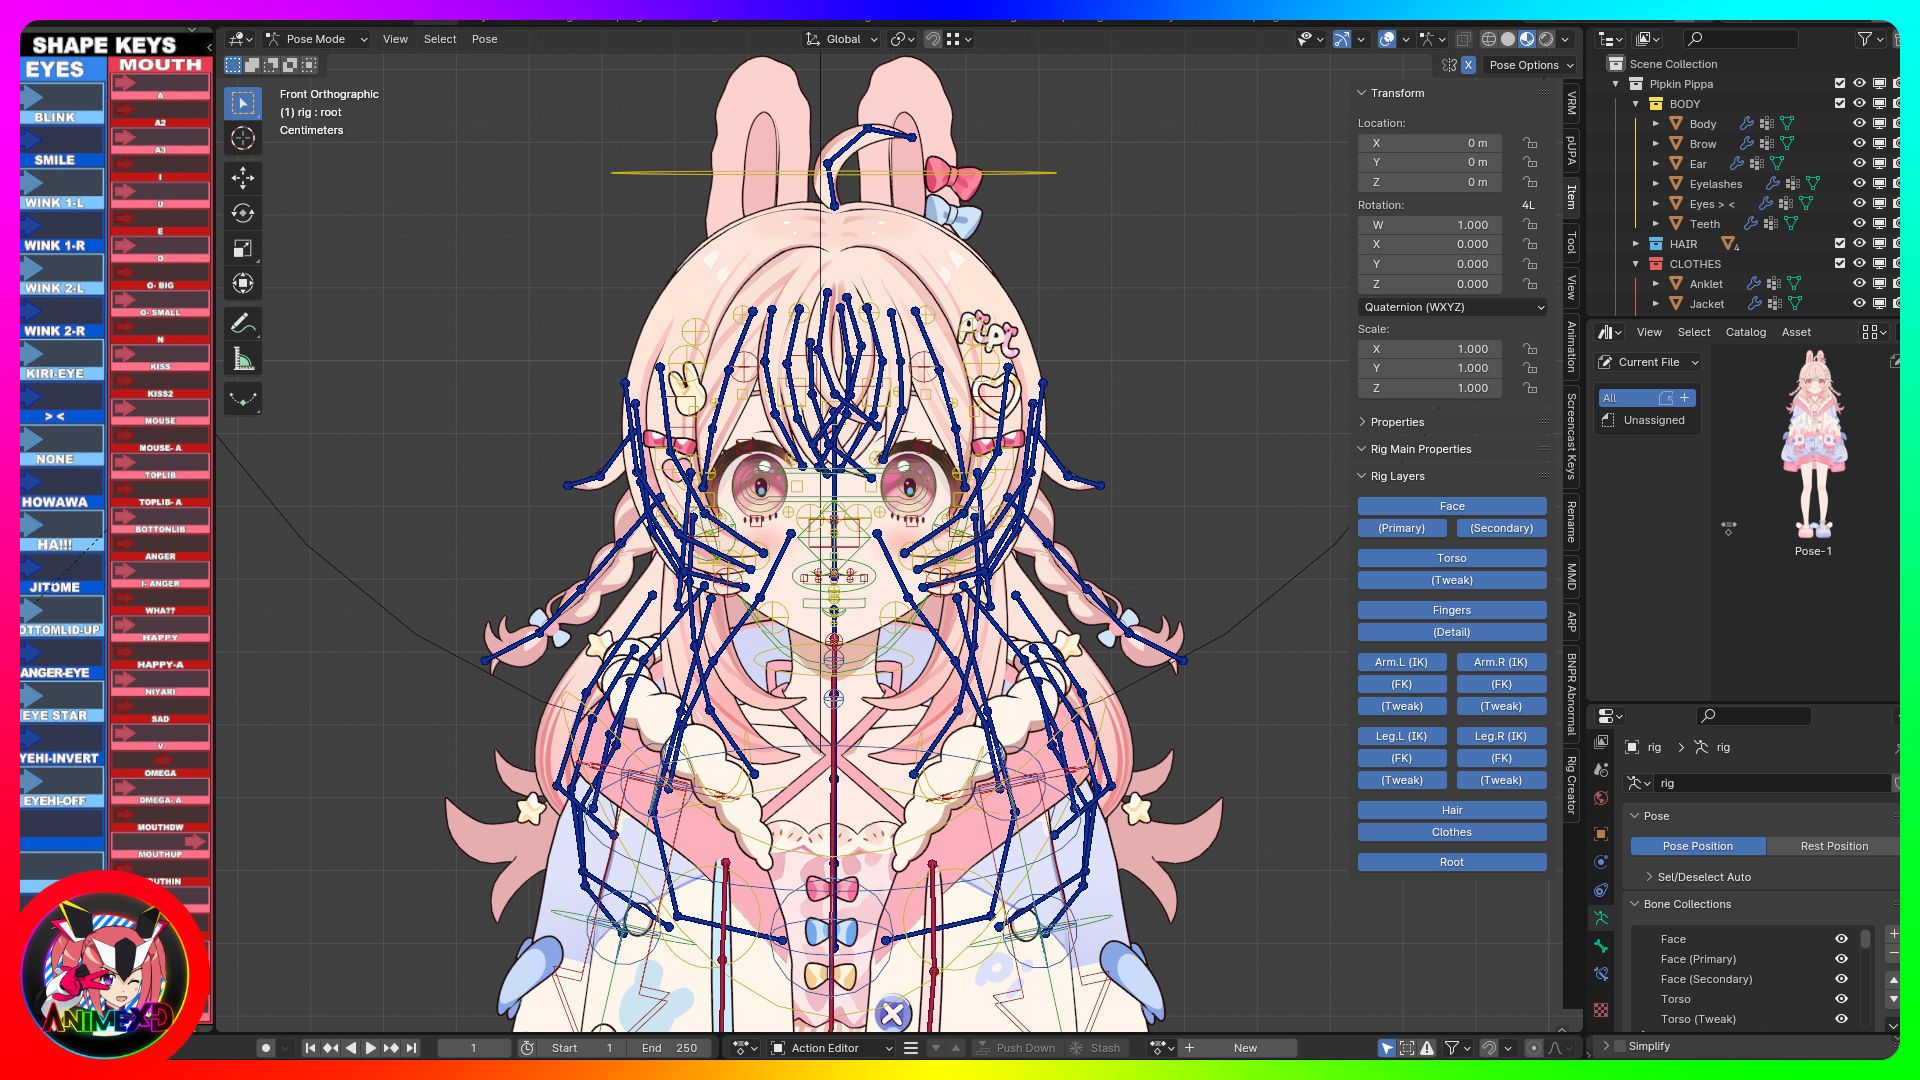Image resolution: width=1920 pixels, height=1080 pixels.
Task: Open the Global orientation dropdown
Action: 842,39
